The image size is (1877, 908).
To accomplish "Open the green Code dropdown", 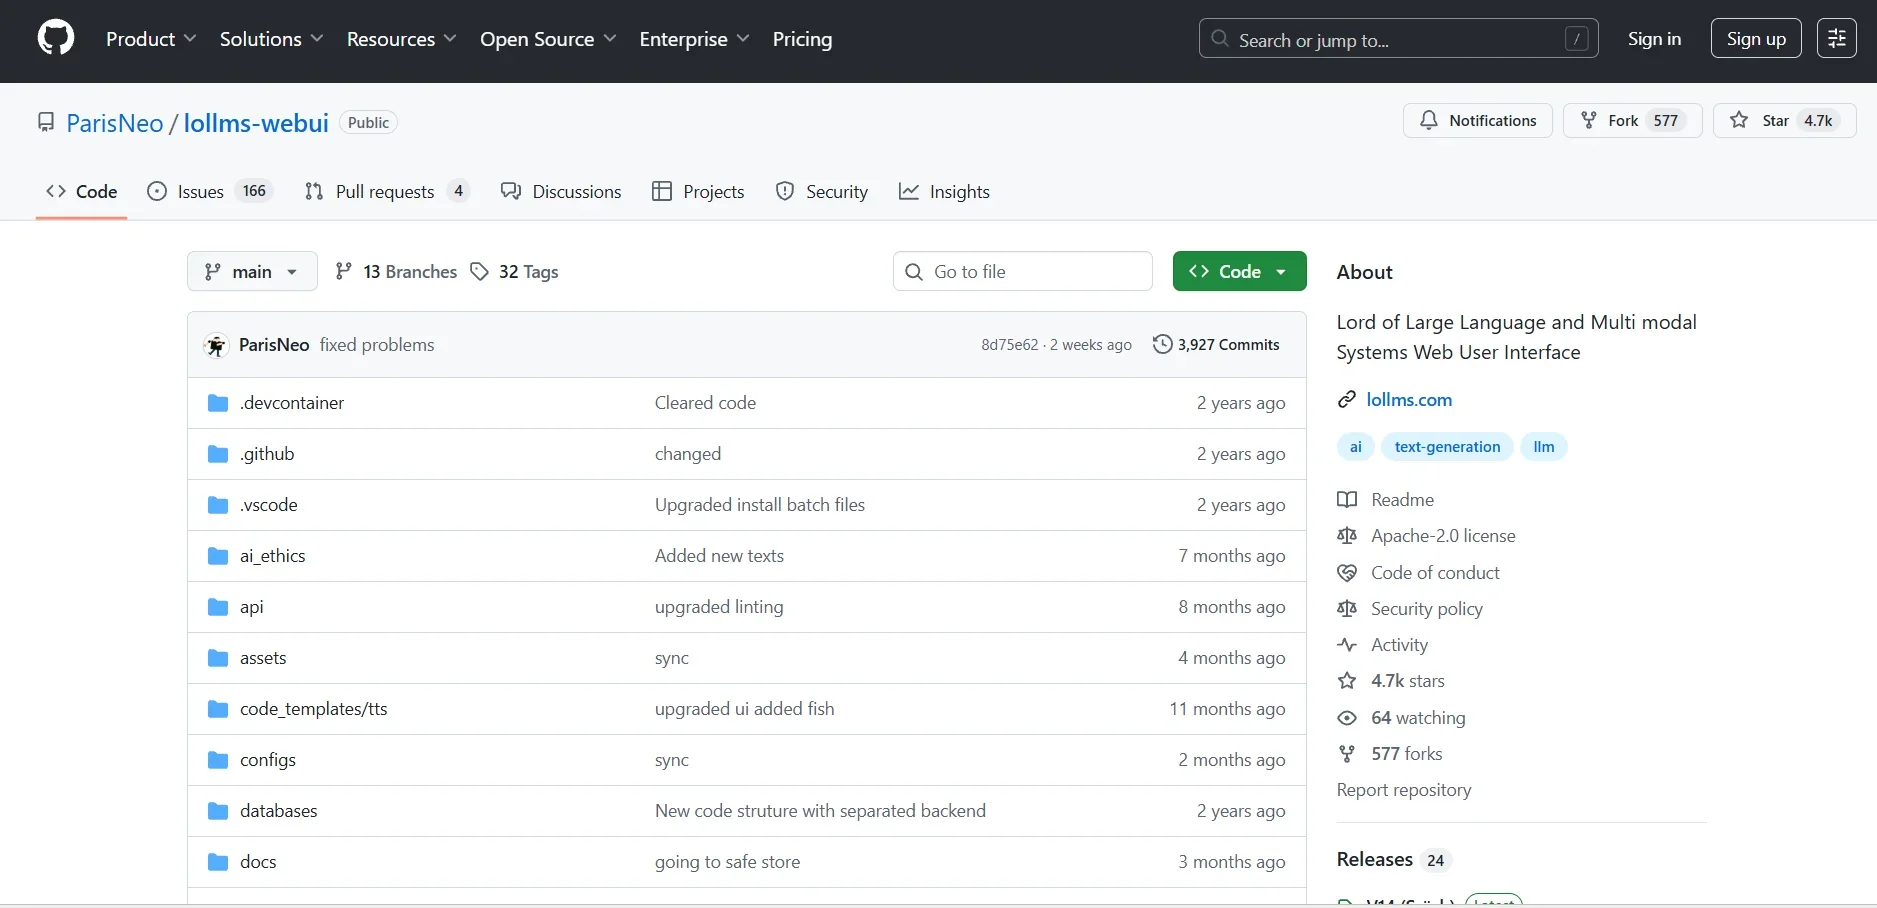I will click(x=1239, y=271).
